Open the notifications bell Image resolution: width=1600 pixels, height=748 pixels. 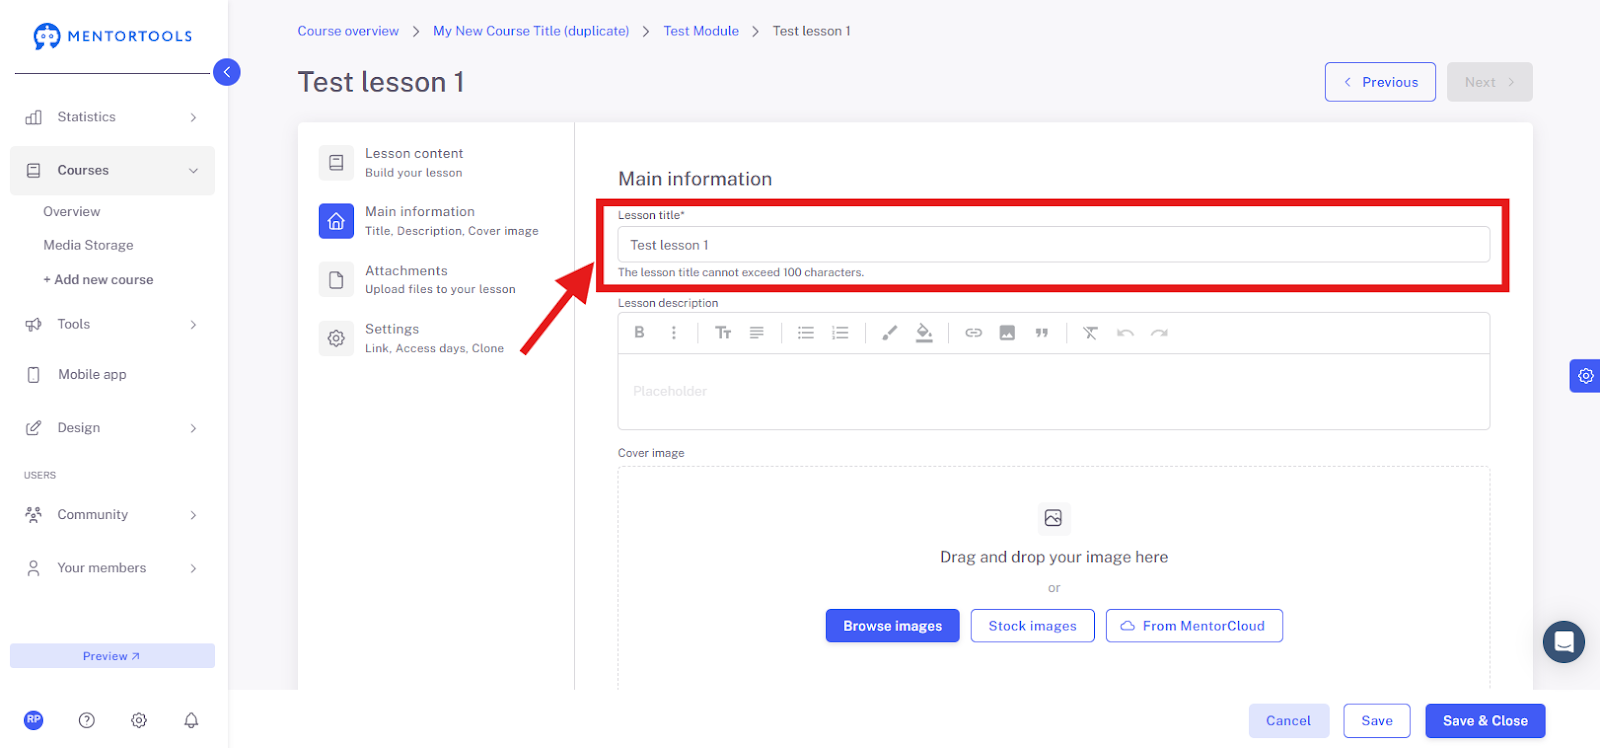coord(191,720)
